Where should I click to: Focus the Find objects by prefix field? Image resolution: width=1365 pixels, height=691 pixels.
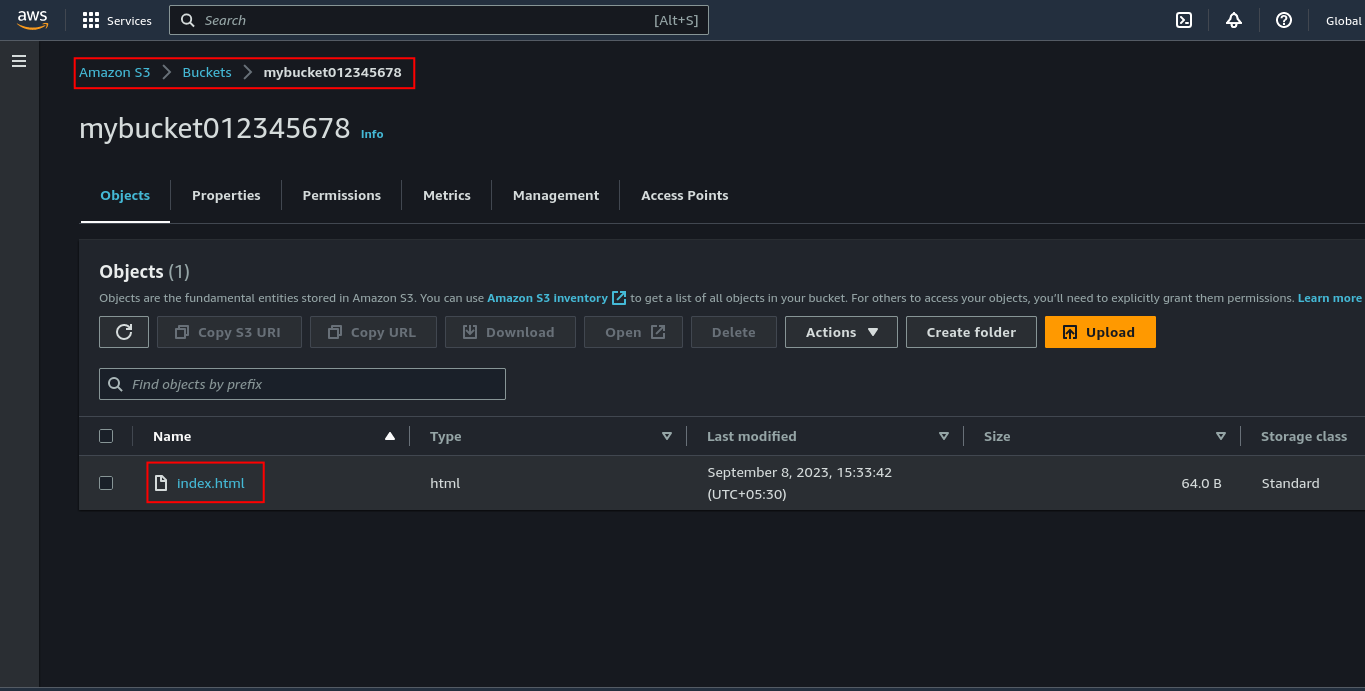tap(302, 384)
